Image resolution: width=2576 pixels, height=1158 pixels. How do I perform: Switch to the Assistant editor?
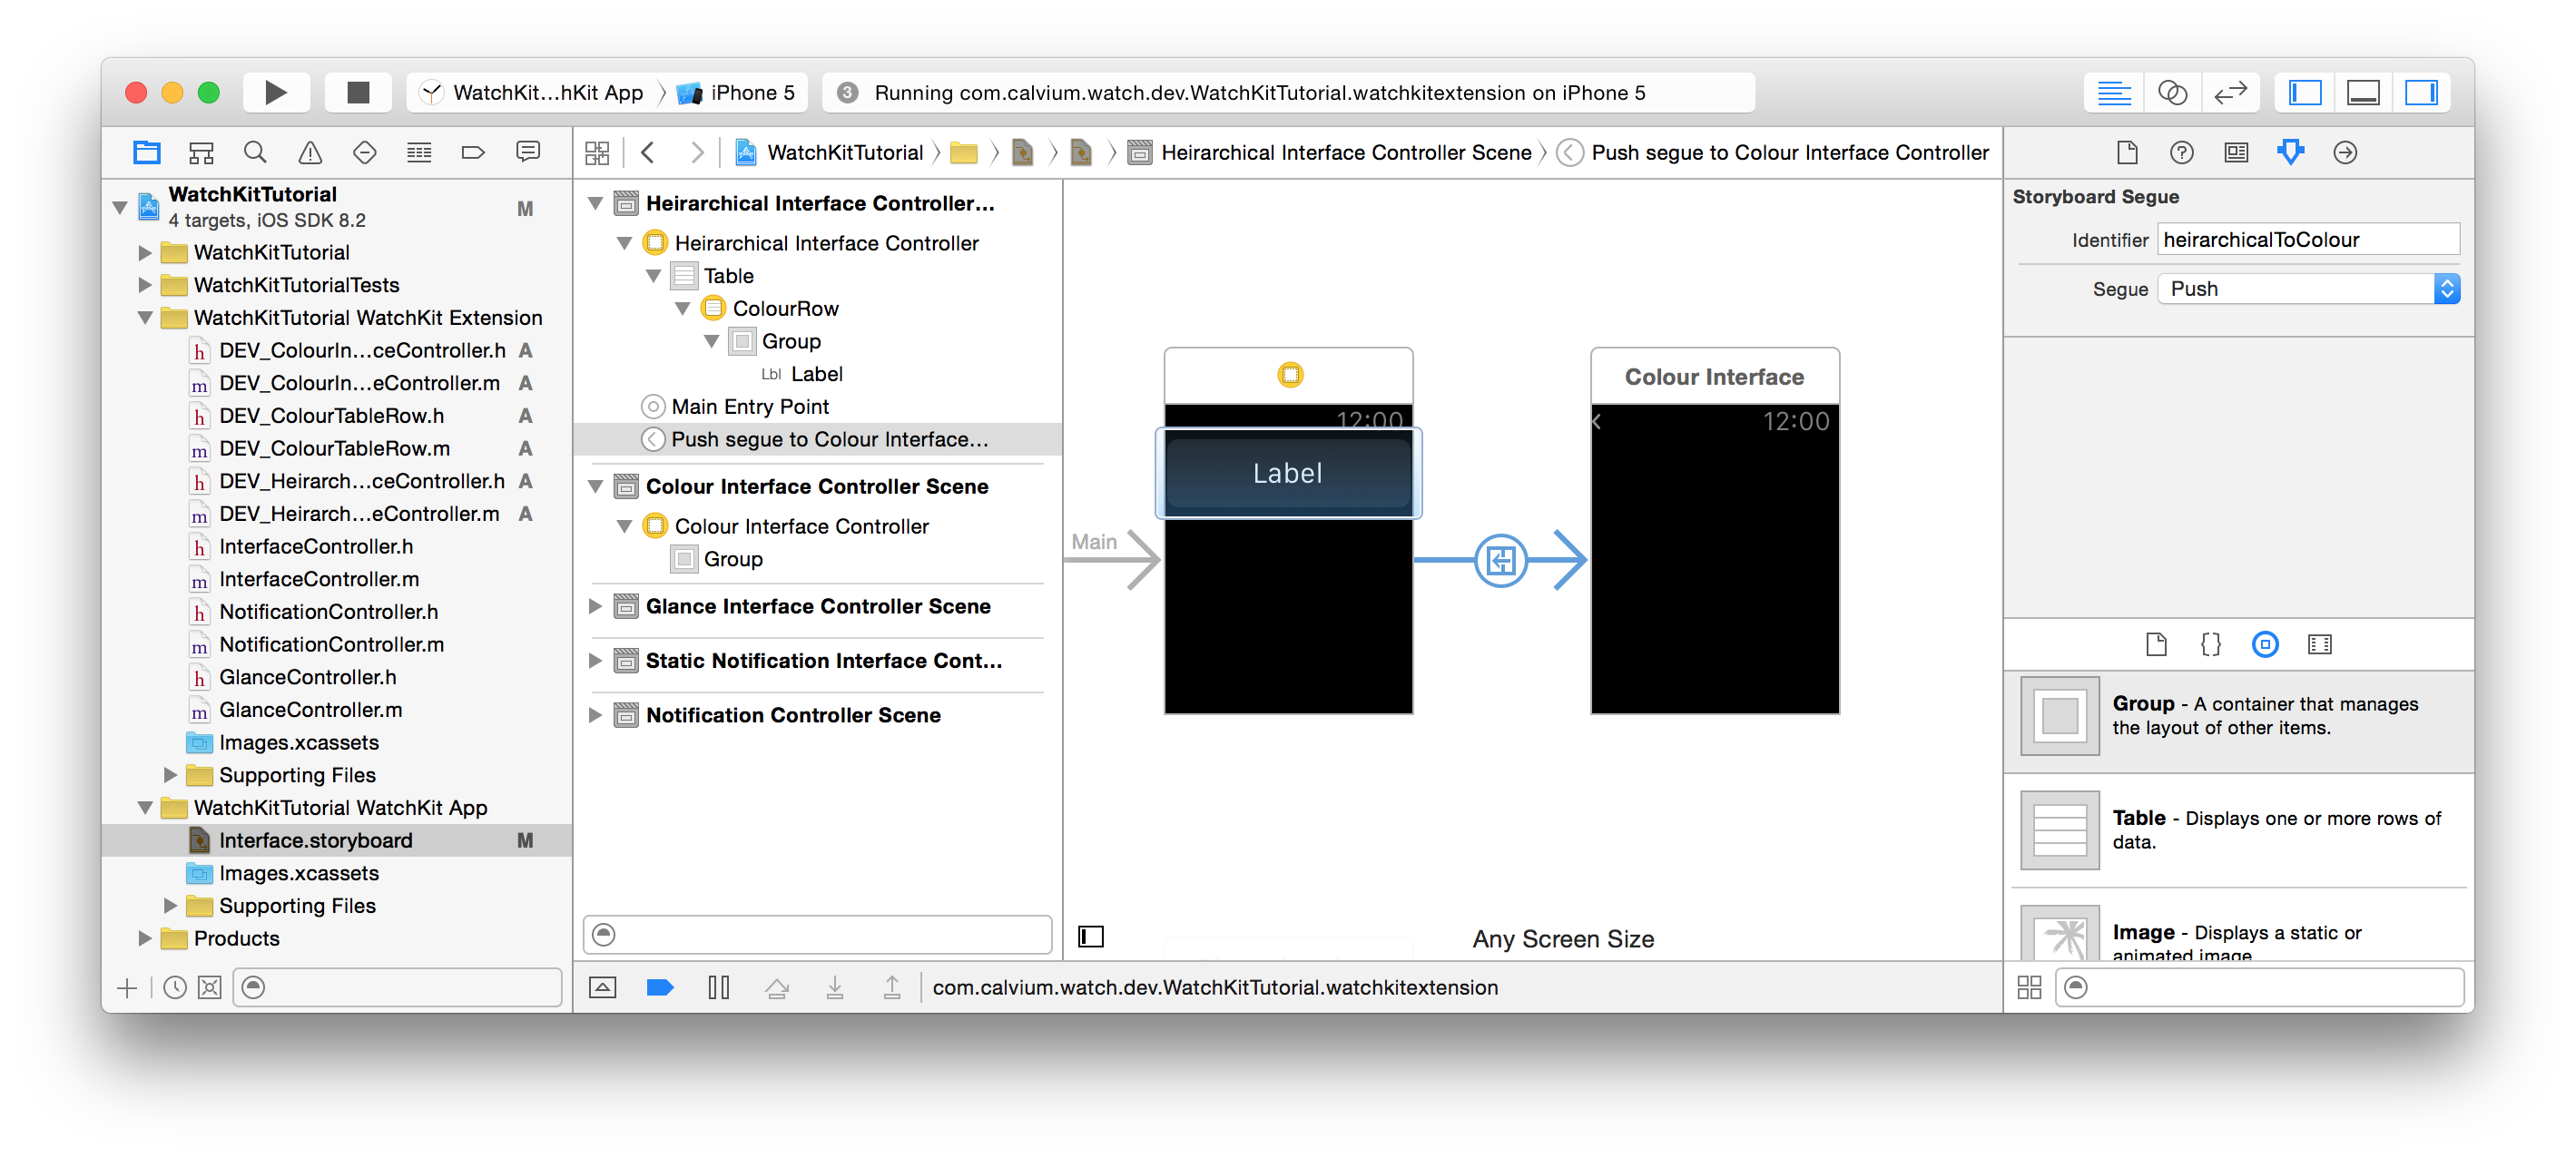(x=2172, y=93)
